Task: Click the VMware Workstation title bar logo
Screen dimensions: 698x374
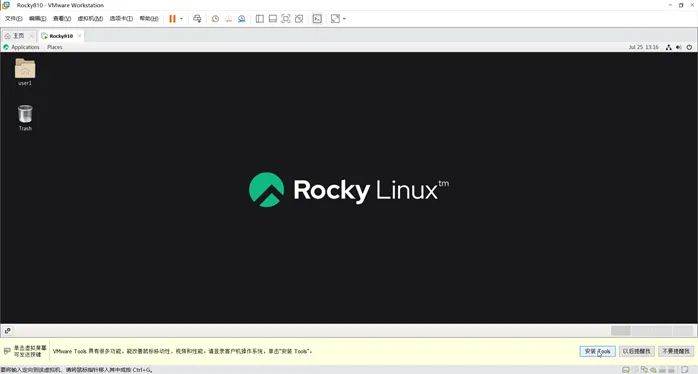Action: click(x=6, y=5)
